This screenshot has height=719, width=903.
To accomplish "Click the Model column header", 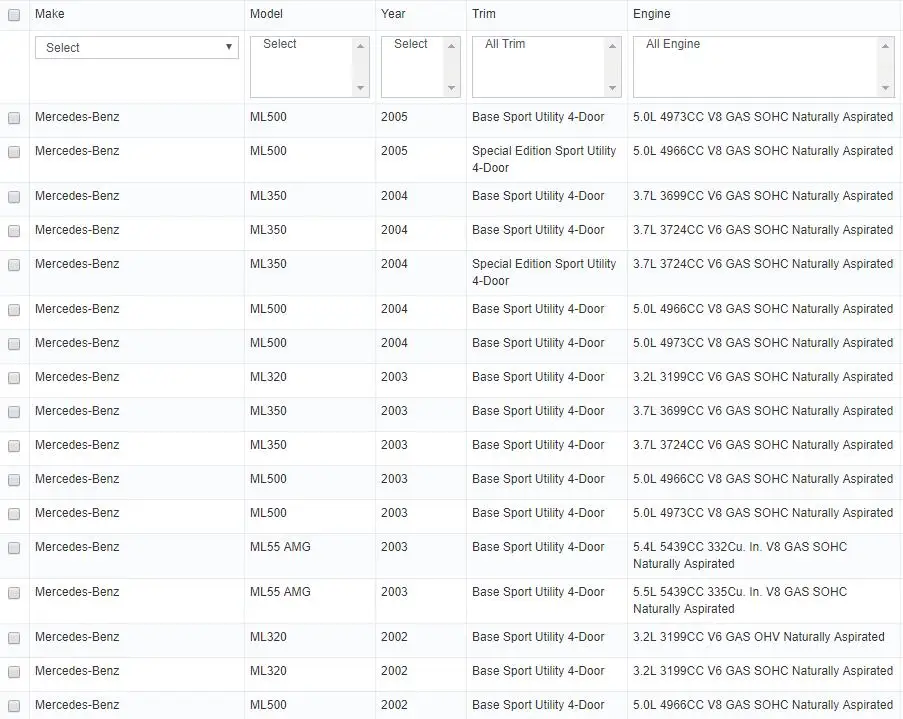I will pyautogui.click(x=266, y=14).
